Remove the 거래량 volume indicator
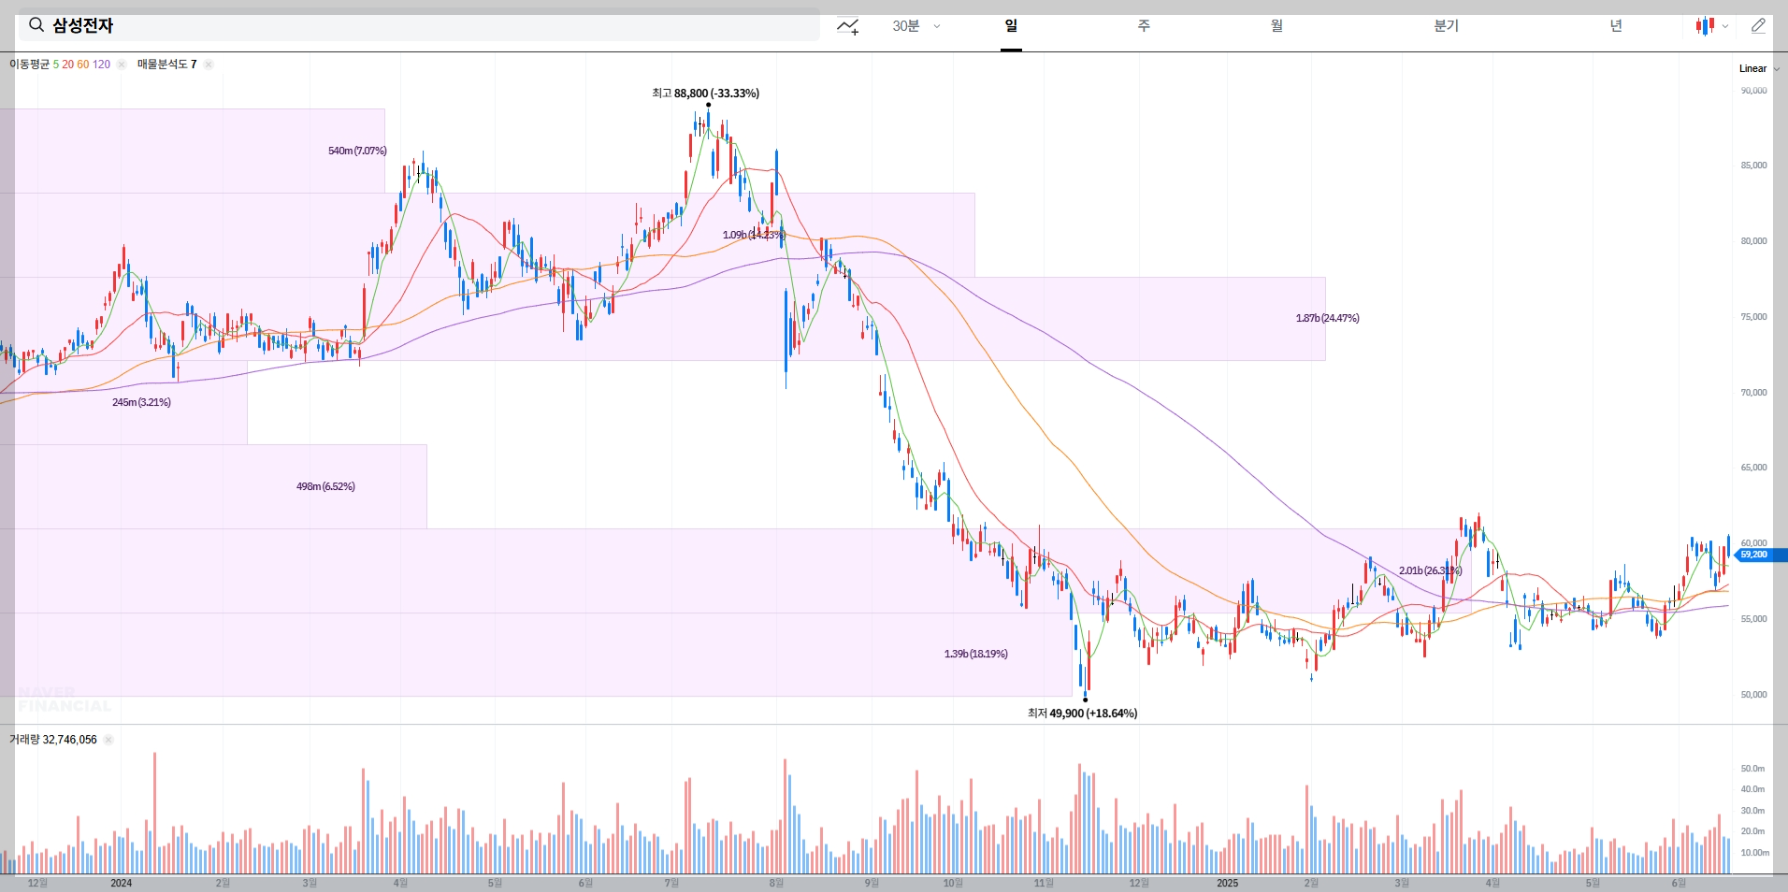Screen dimensions: 1788x892 coord(108,740)
